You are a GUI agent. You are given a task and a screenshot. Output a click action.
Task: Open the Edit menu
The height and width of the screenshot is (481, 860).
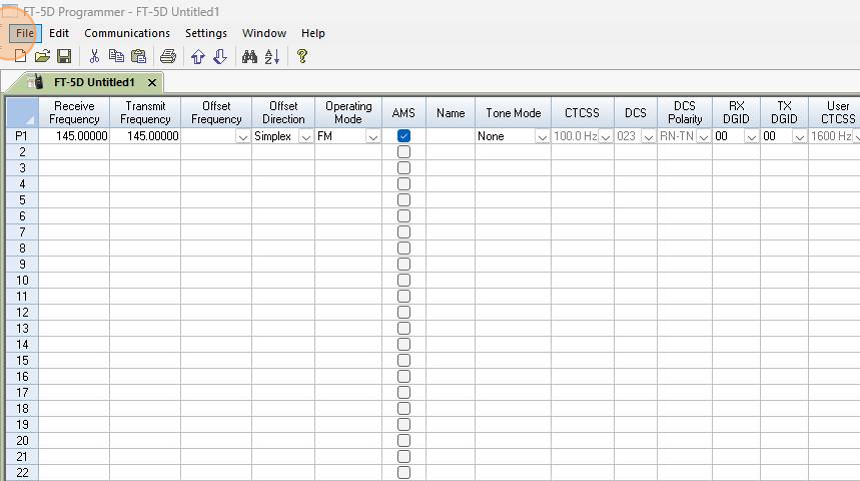tap(59, 33)
